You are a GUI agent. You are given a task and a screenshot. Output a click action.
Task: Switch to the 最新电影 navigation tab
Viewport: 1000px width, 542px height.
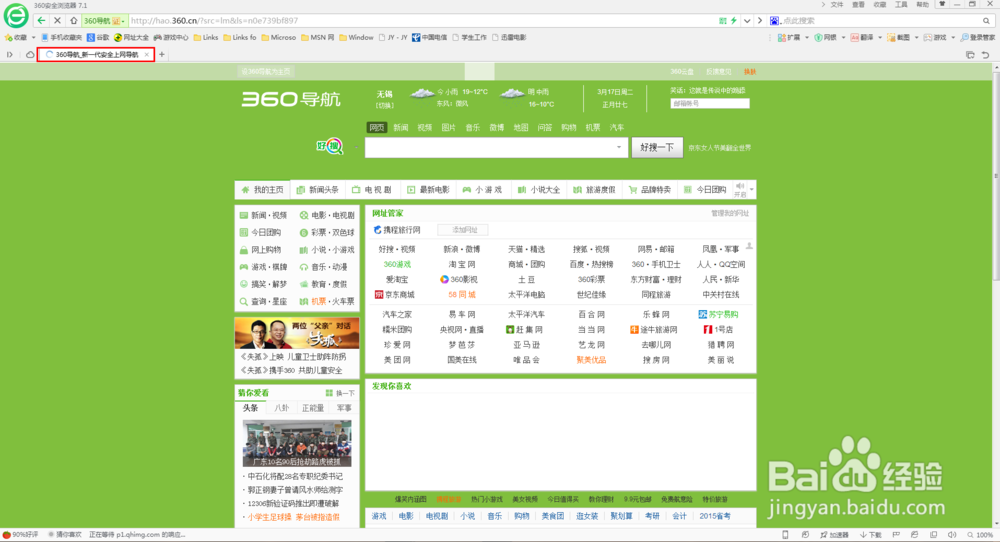click(x=429, y=189)
